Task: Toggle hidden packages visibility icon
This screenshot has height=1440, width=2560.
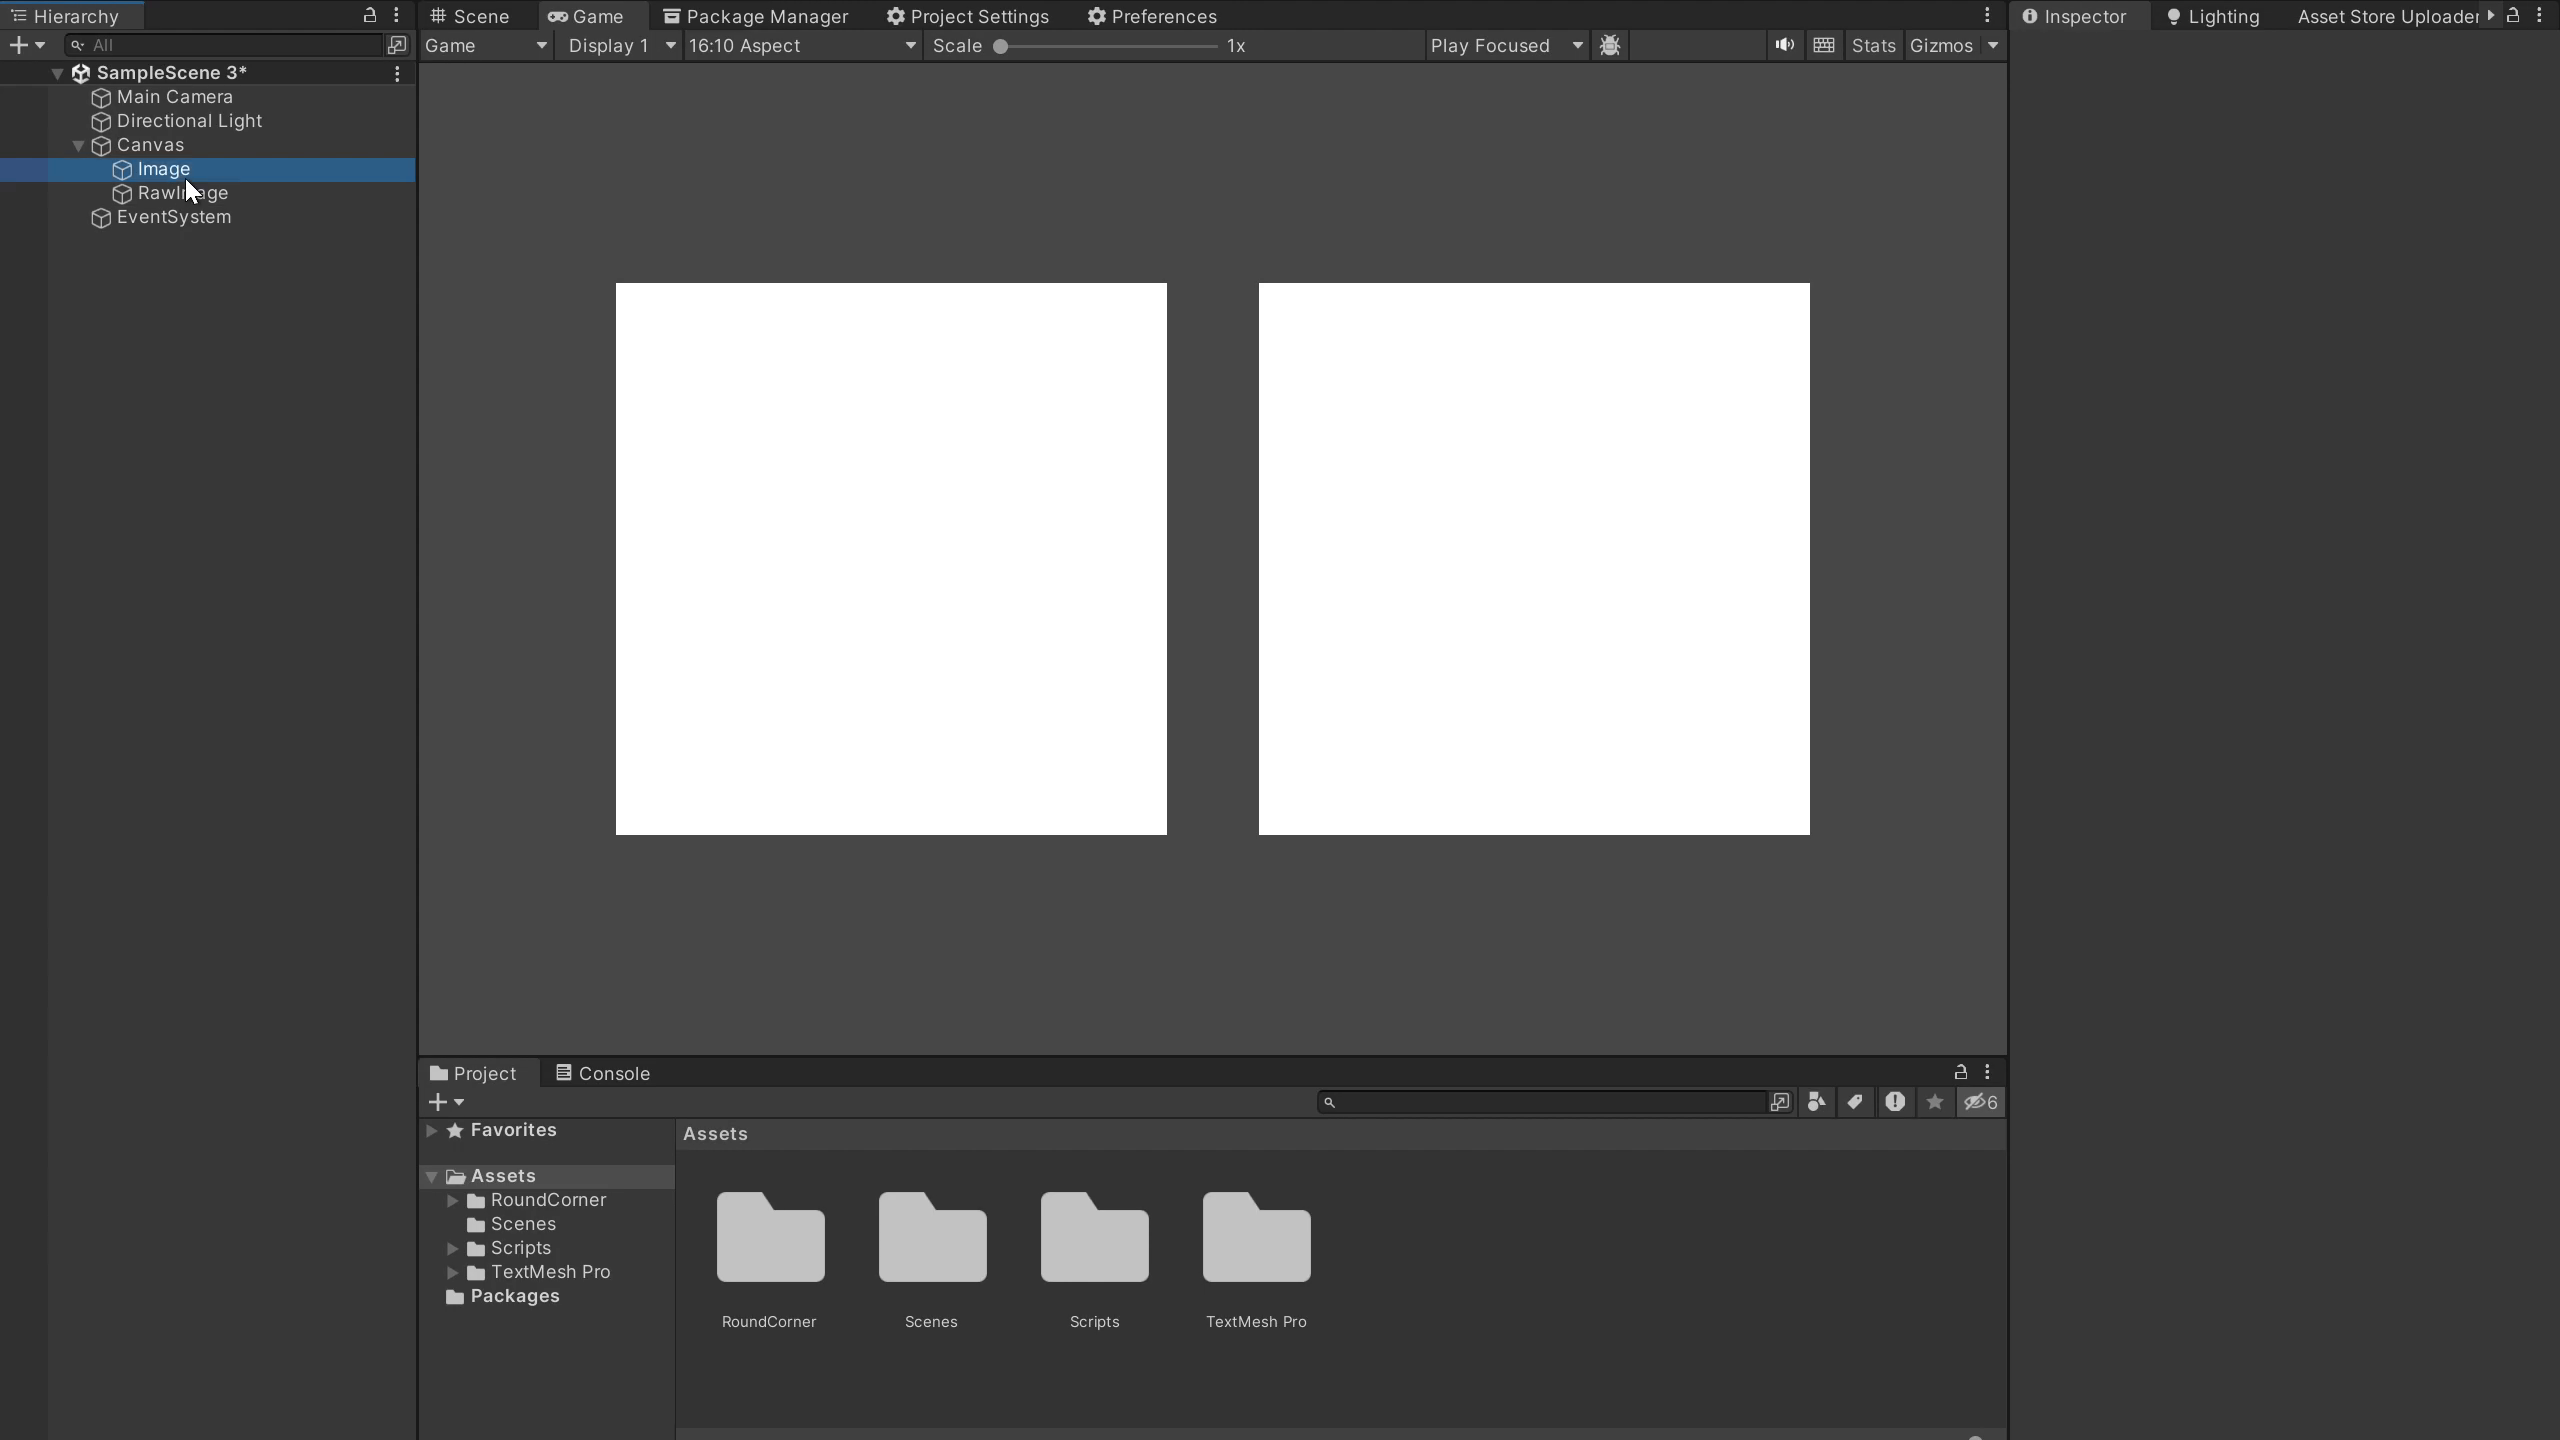Action: click(1980, 1102)
